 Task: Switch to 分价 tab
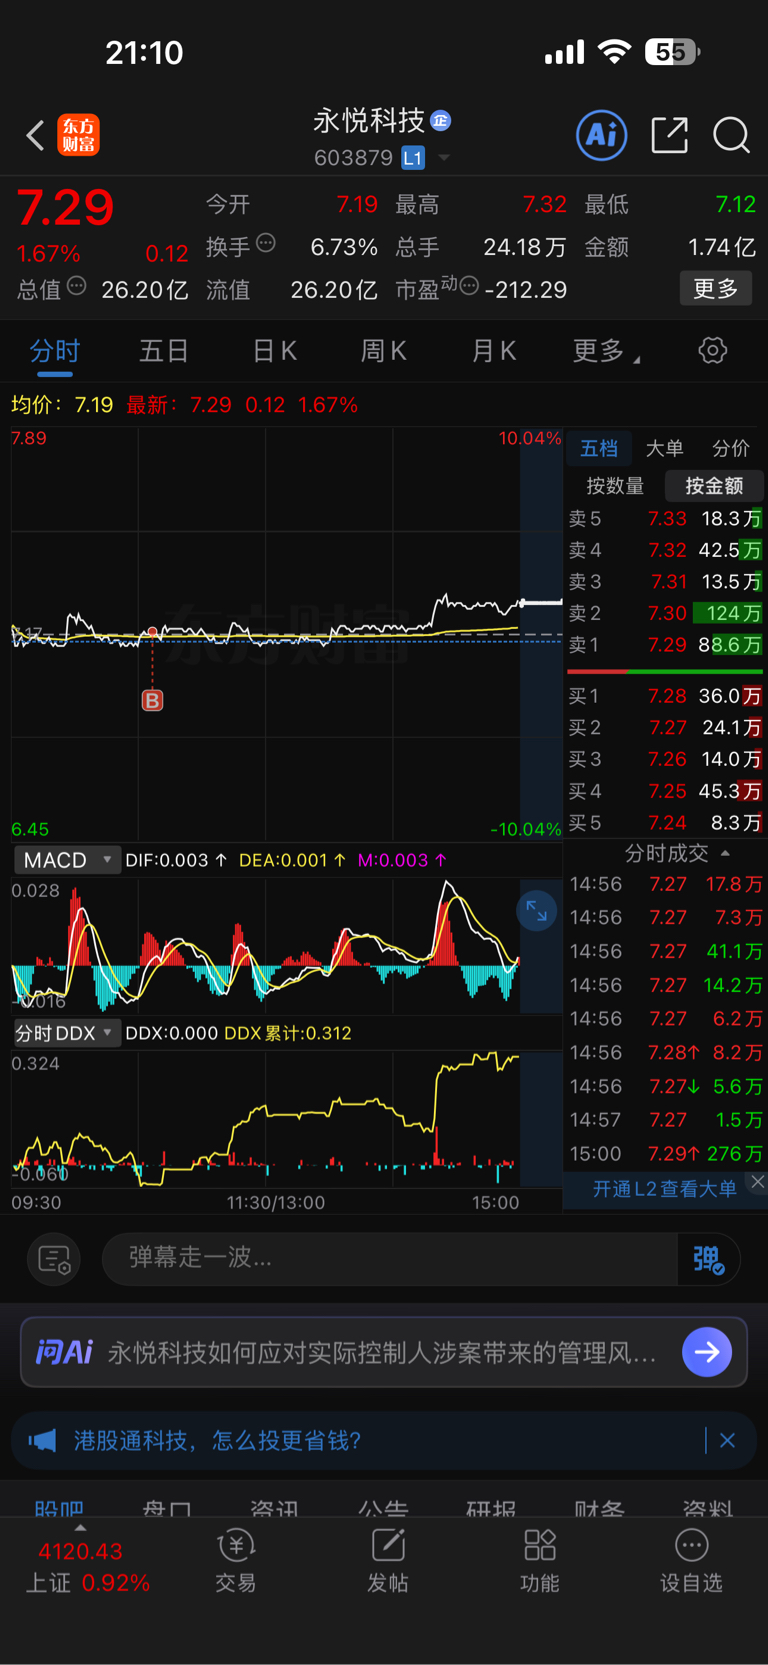coord(730,448)
